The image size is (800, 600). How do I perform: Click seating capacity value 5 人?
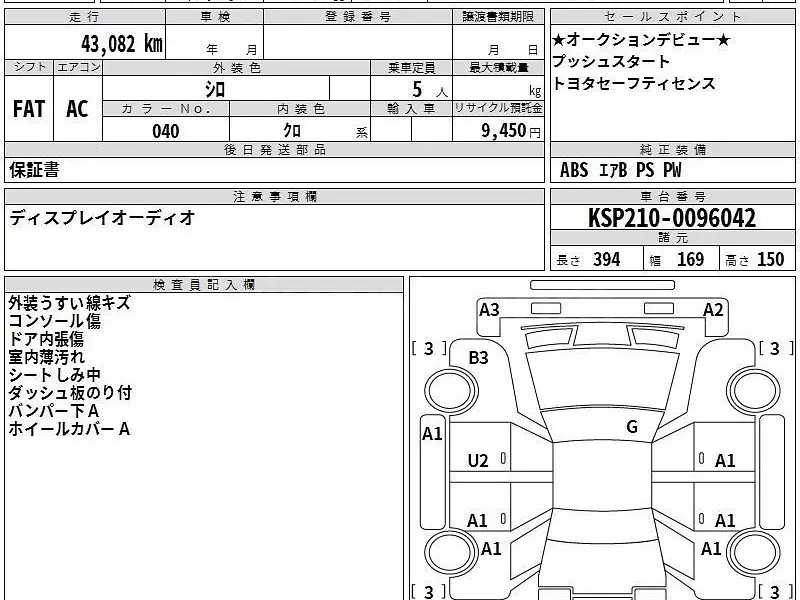point(430,90)
